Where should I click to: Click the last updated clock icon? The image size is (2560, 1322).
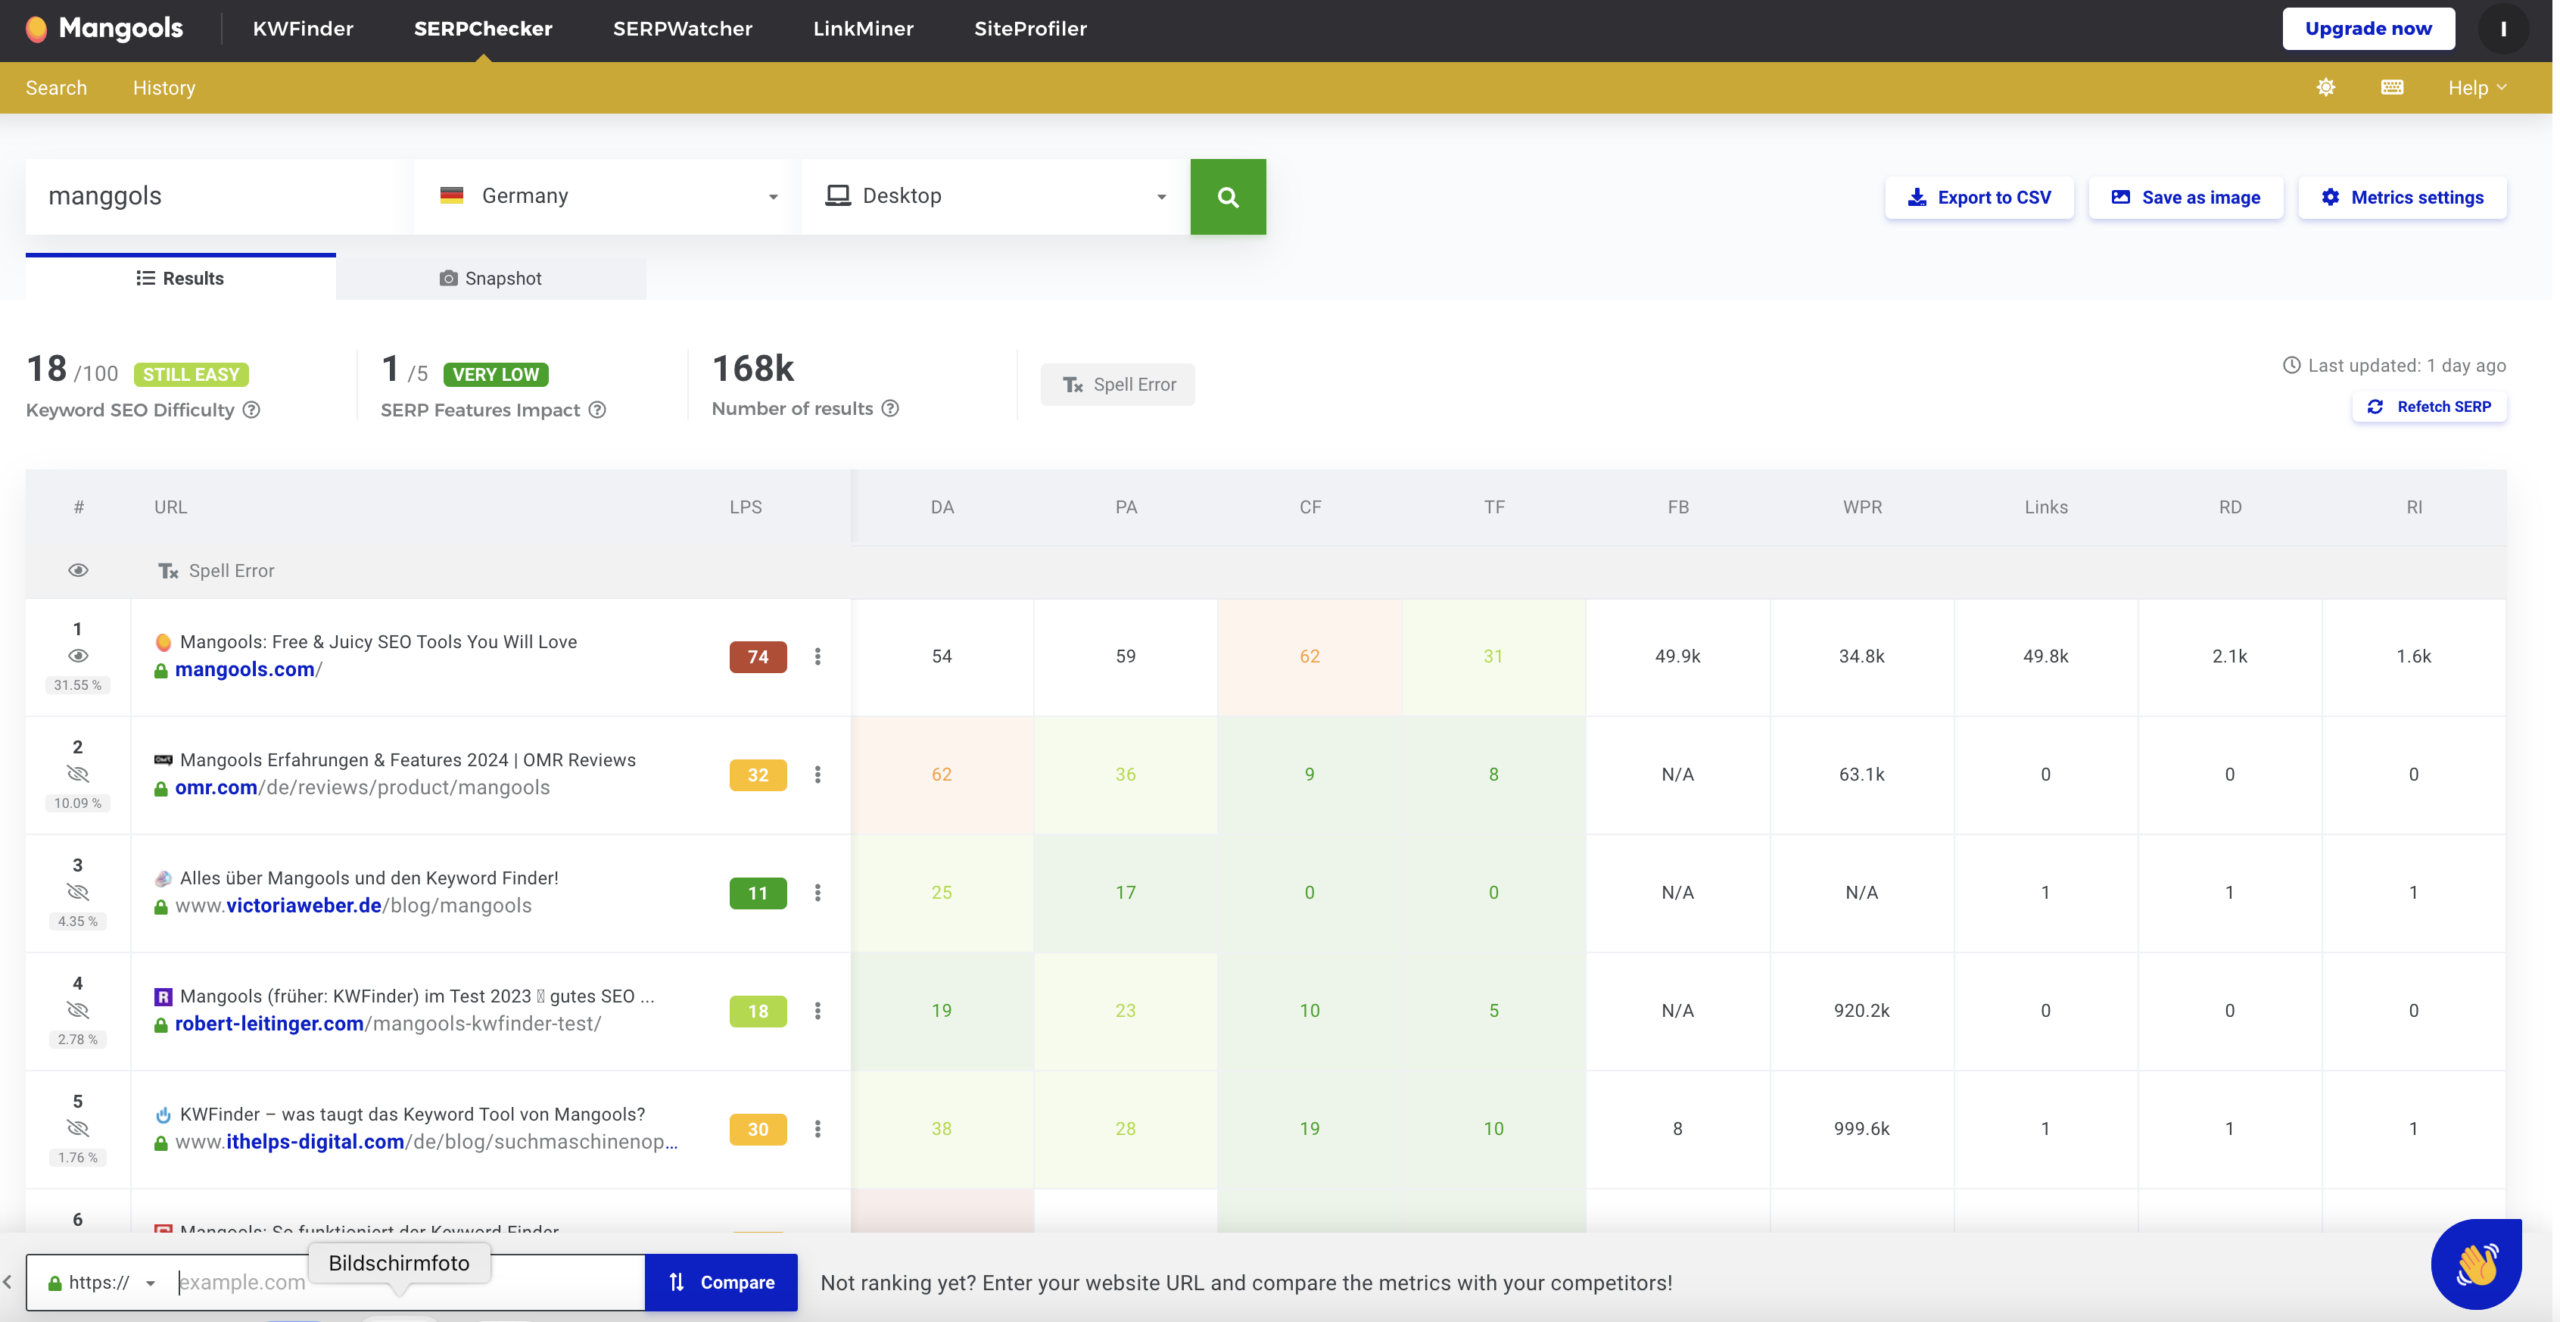tap(2292, 366)
